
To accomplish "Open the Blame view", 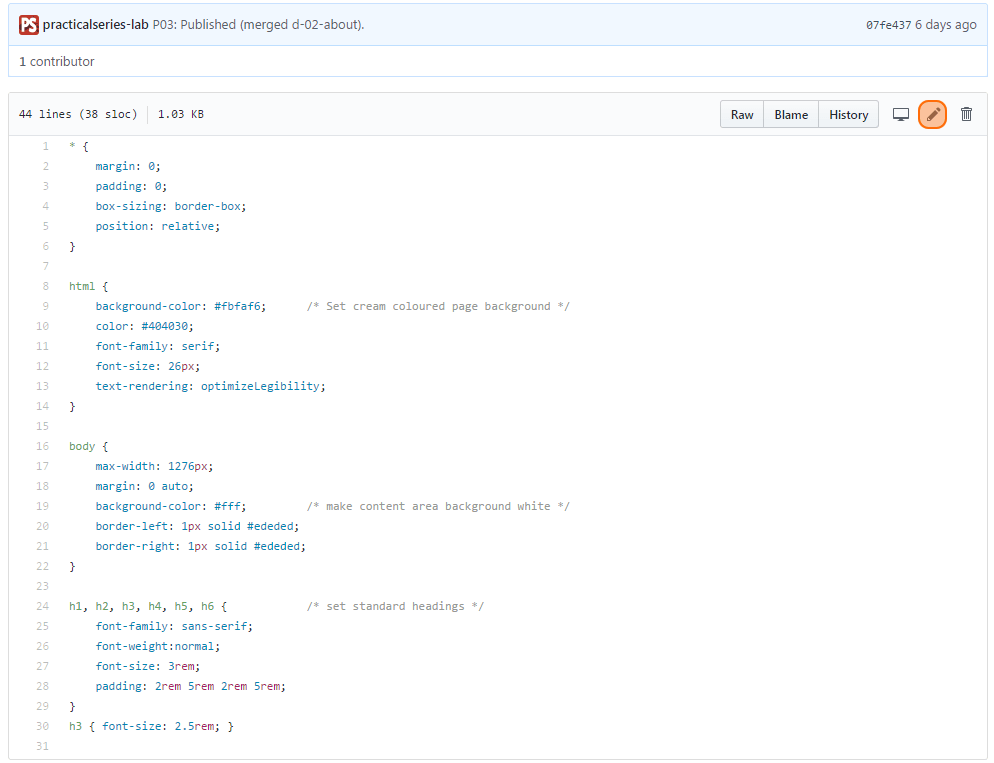I will (x=791, y=115).
